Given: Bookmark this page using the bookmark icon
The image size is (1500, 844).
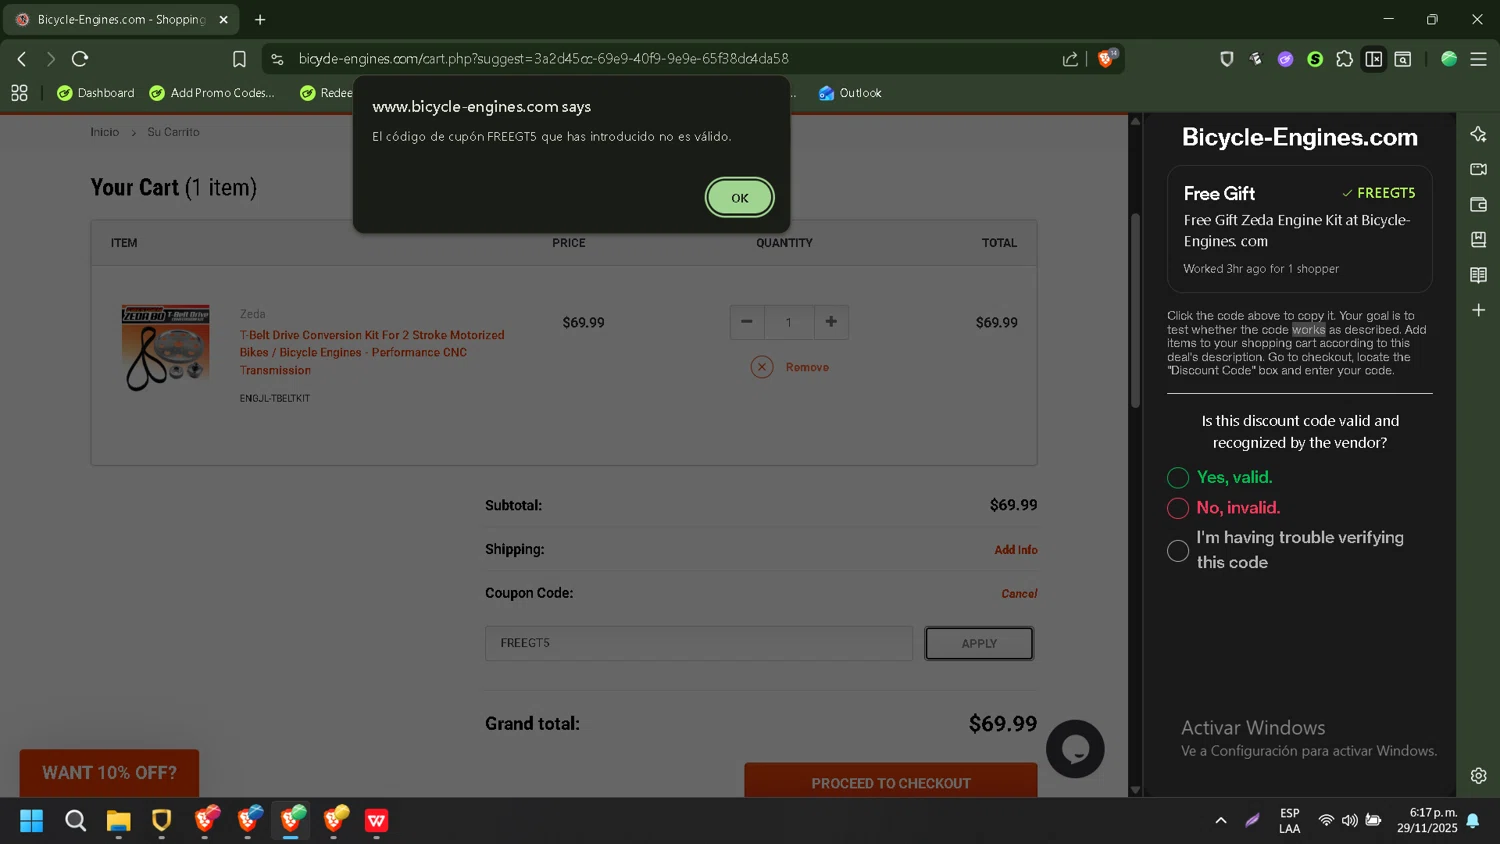Looking at the screenshot, I should tap(239, 59).
